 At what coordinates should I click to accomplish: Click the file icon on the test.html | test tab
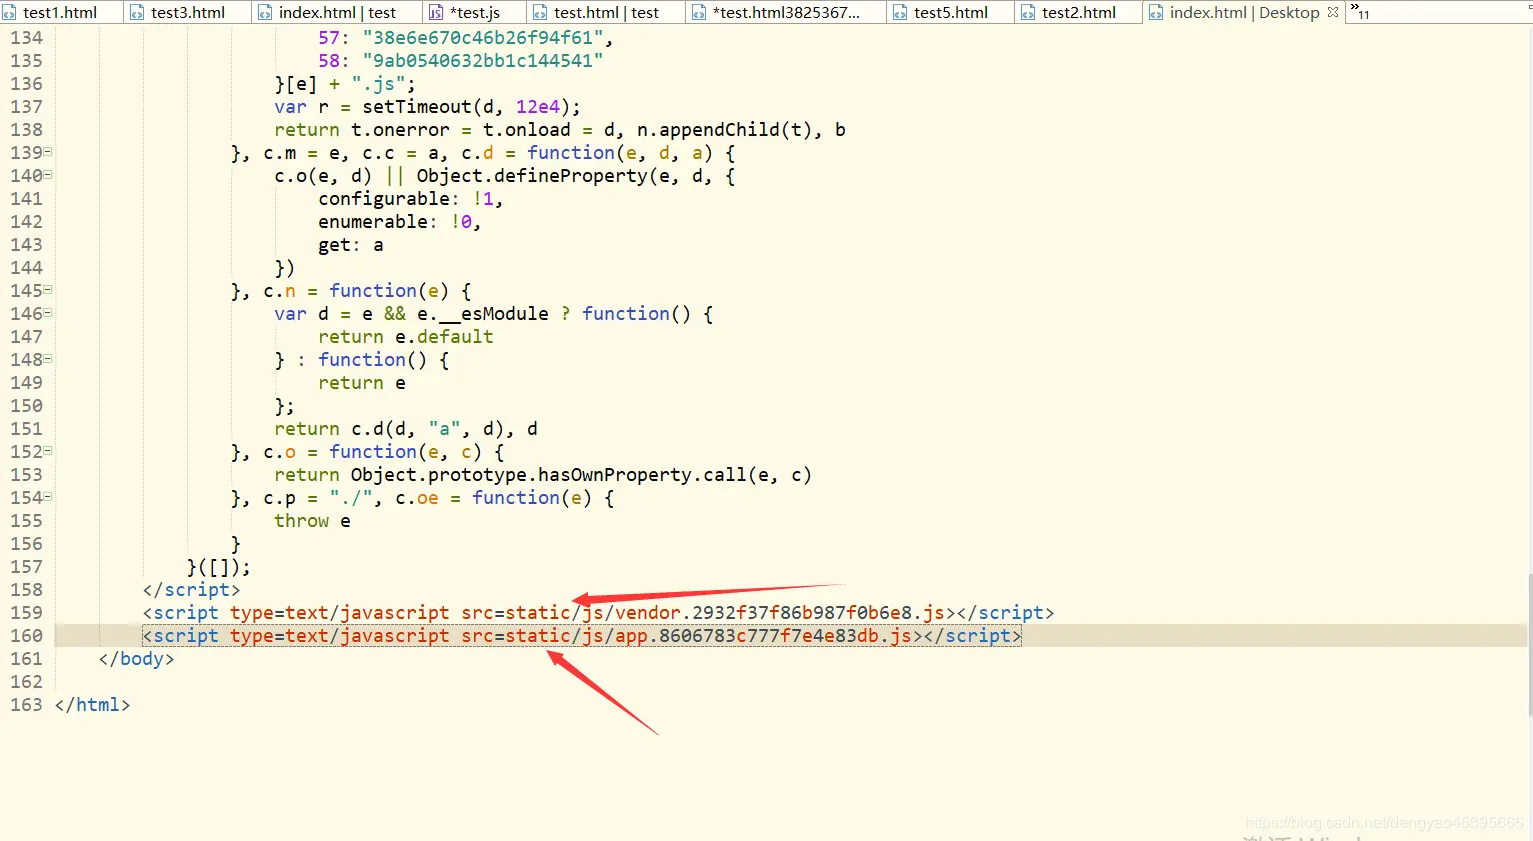(540, 13)
